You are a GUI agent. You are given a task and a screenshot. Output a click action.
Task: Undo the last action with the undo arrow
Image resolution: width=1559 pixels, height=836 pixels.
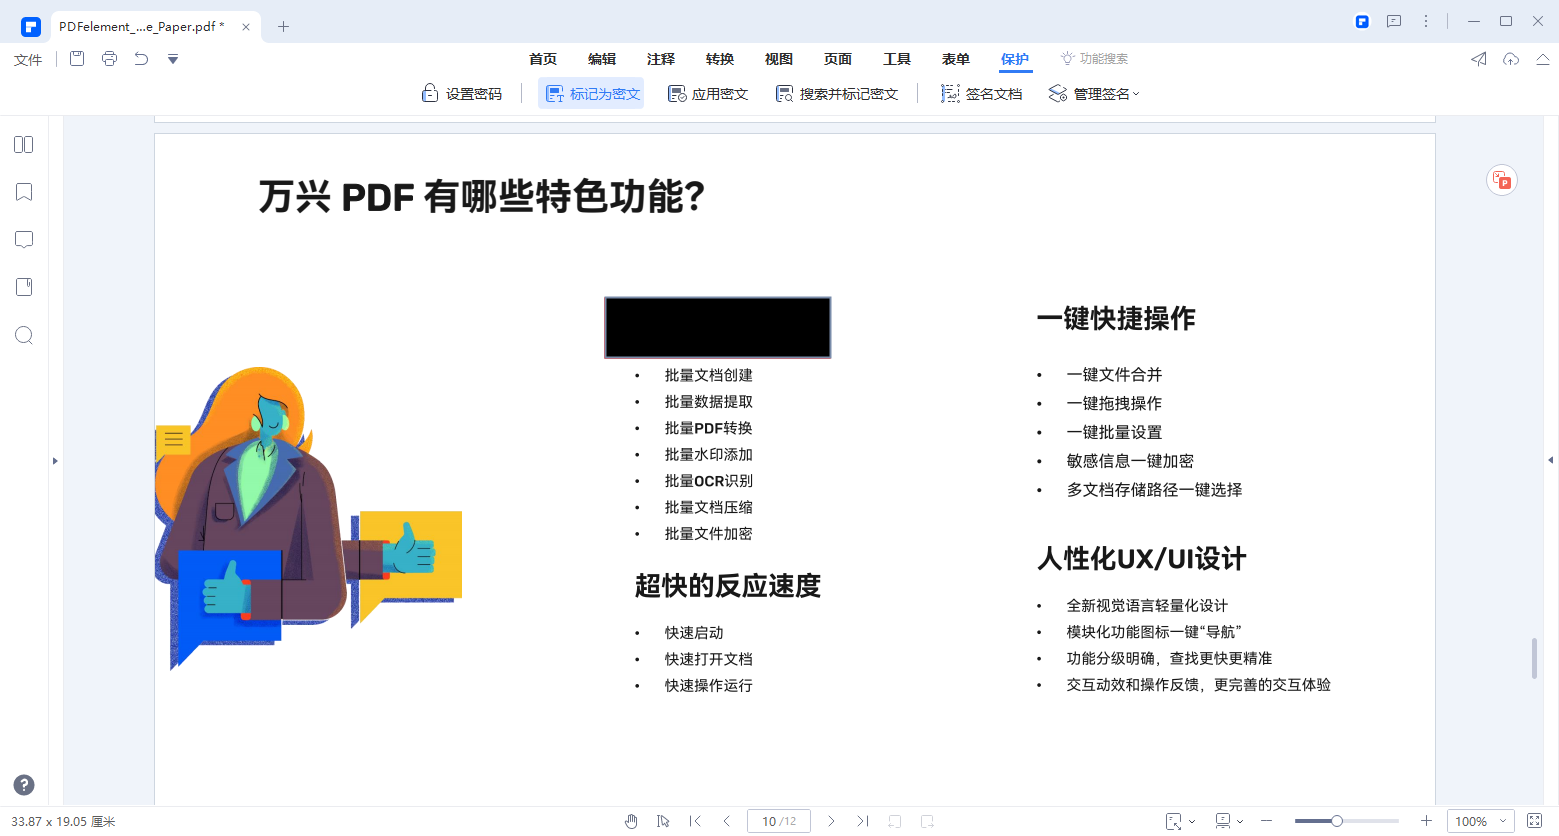(x=140, y=59)
